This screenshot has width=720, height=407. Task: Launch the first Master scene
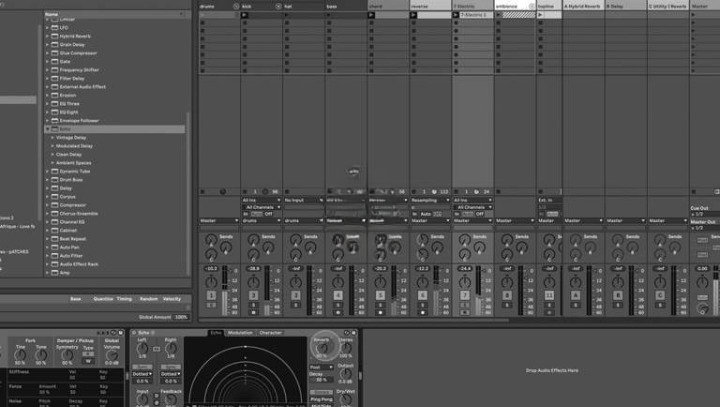[693, 15]
